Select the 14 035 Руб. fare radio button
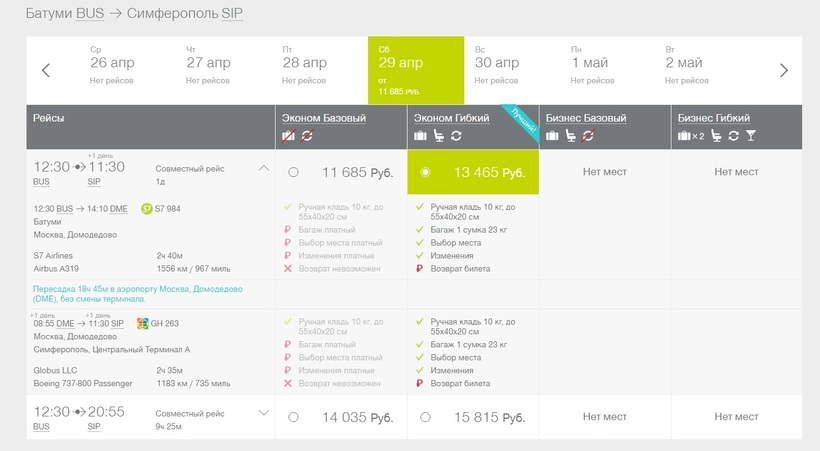 (x=293, y=417)
